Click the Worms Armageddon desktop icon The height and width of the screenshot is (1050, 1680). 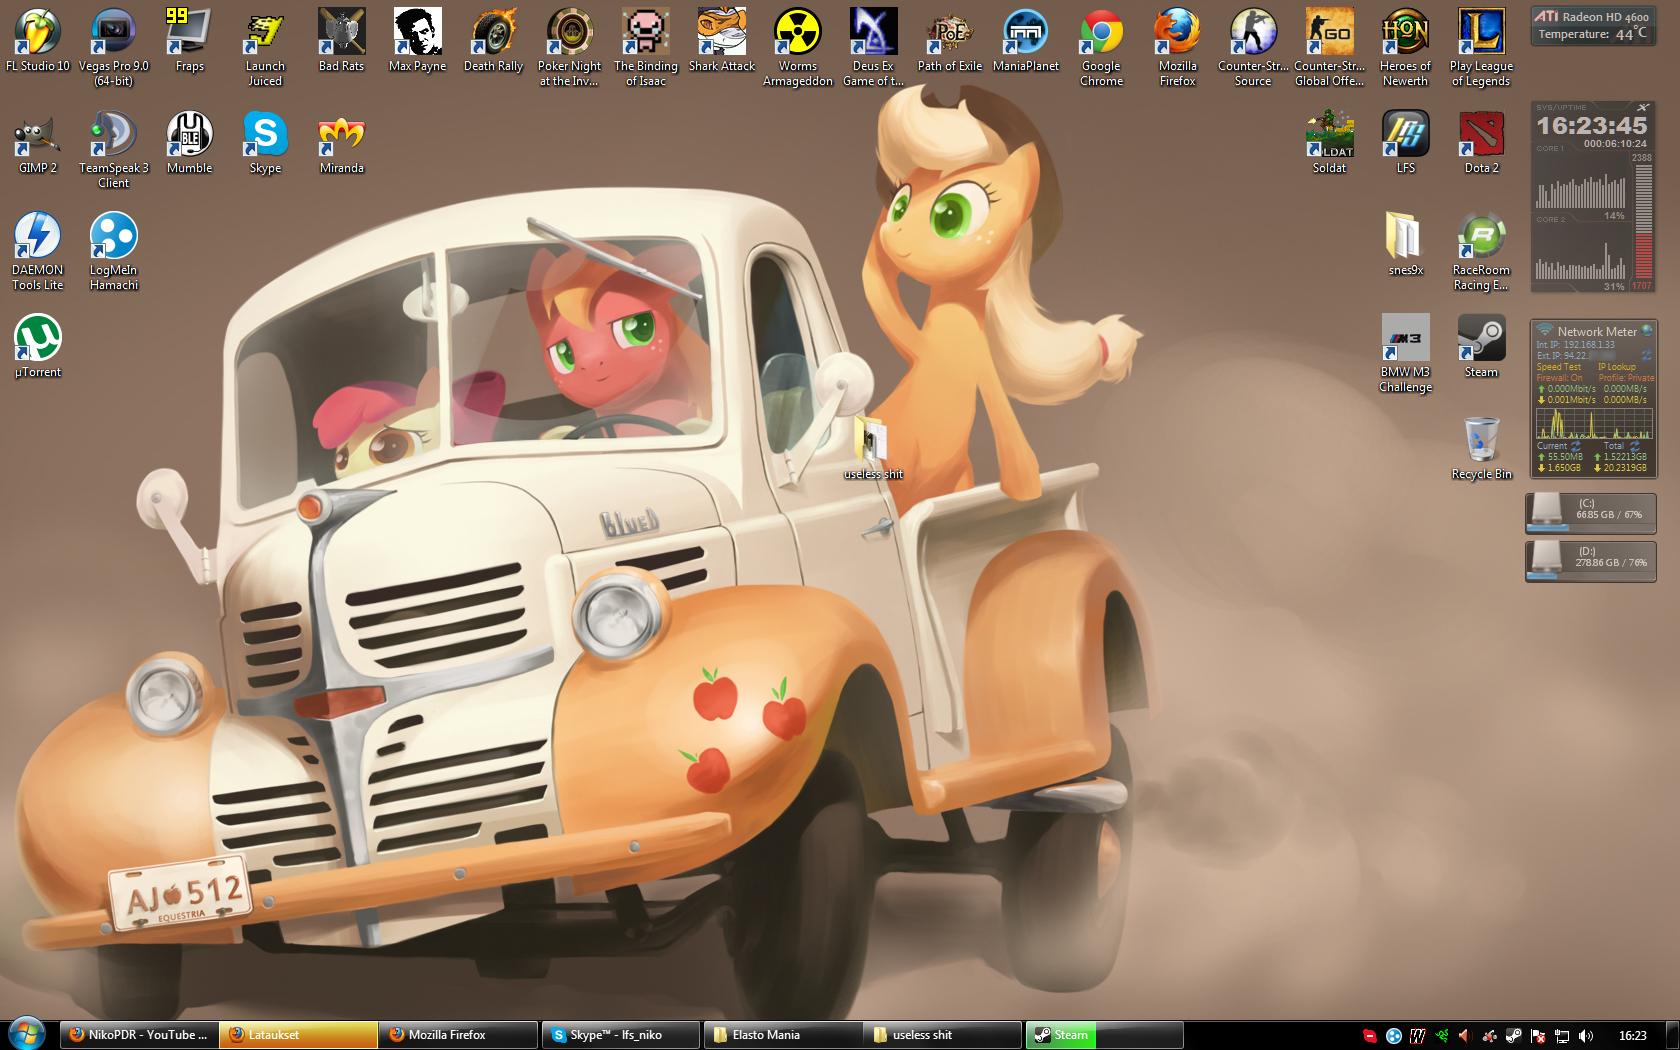[x=798, y=47]
